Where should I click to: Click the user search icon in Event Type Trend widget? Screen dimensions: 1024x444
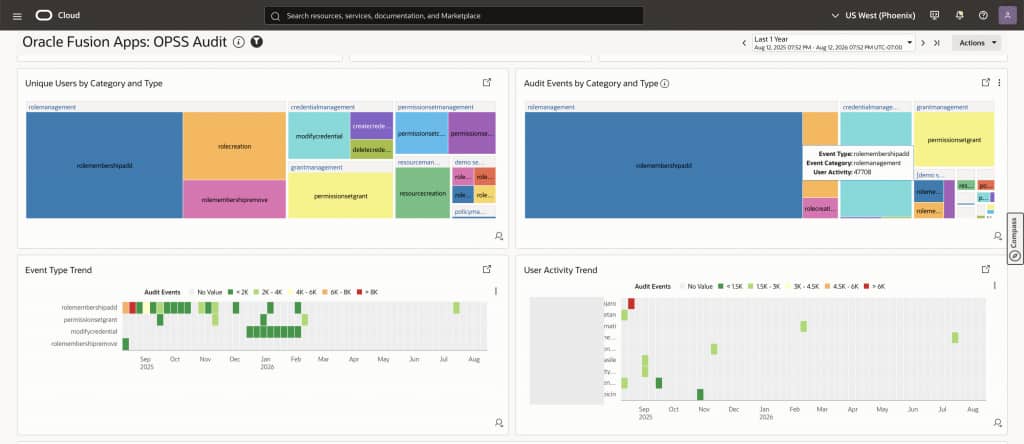(x=499, y=423)
